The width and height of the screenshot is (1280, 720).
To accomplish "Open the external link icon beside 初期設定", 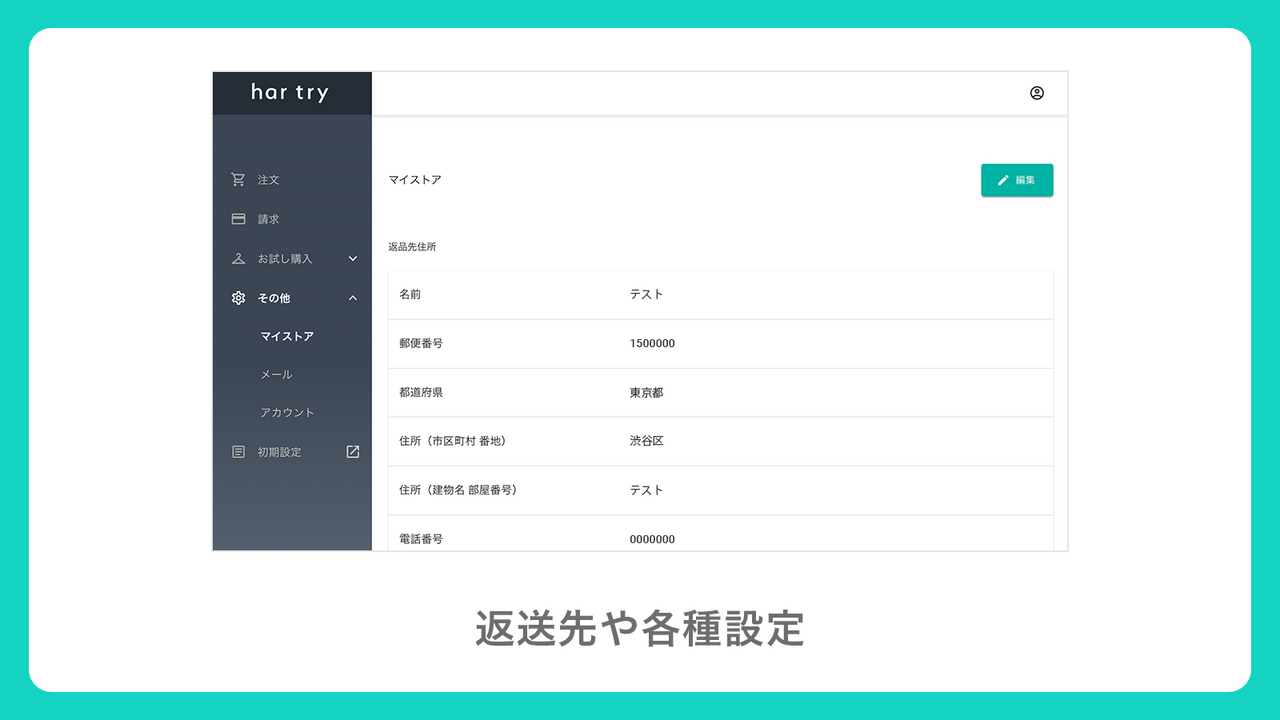I will click(352, 451).
